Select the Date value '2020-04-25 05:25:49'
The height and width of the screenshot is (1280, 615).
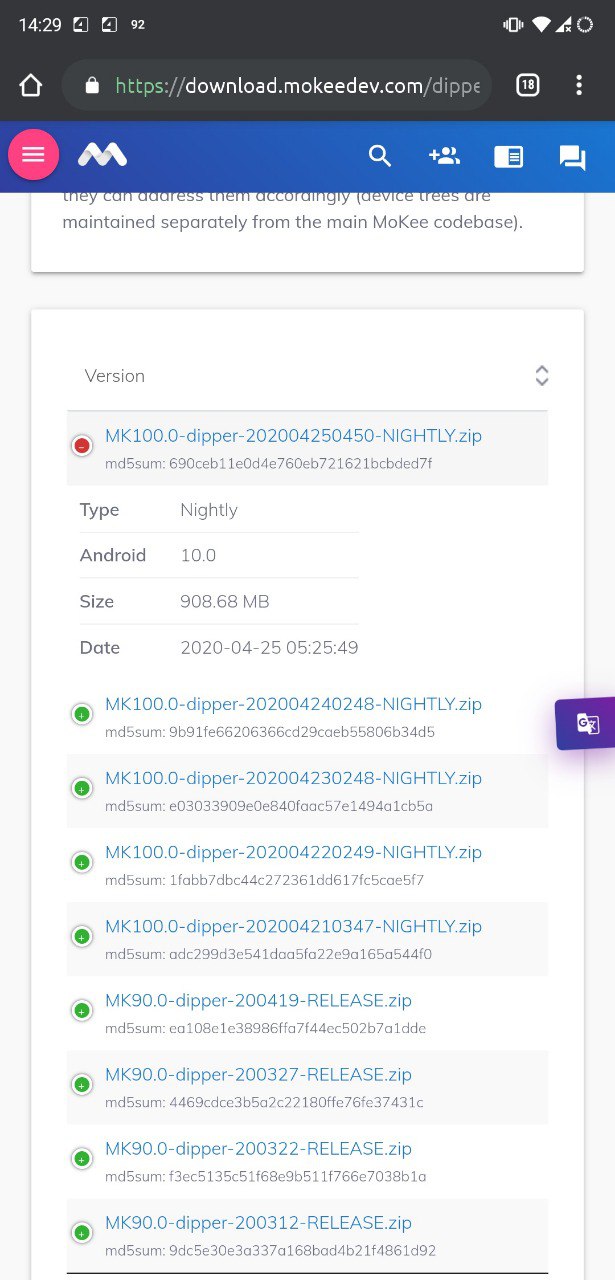point(269,648)
